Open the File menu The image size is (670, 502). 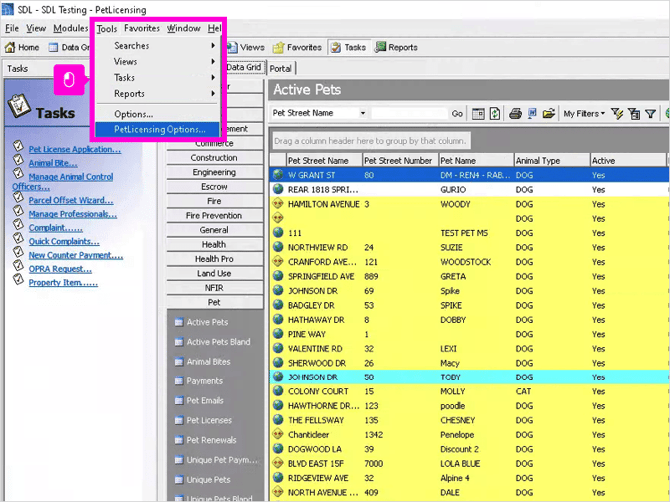tap(12, 28)
